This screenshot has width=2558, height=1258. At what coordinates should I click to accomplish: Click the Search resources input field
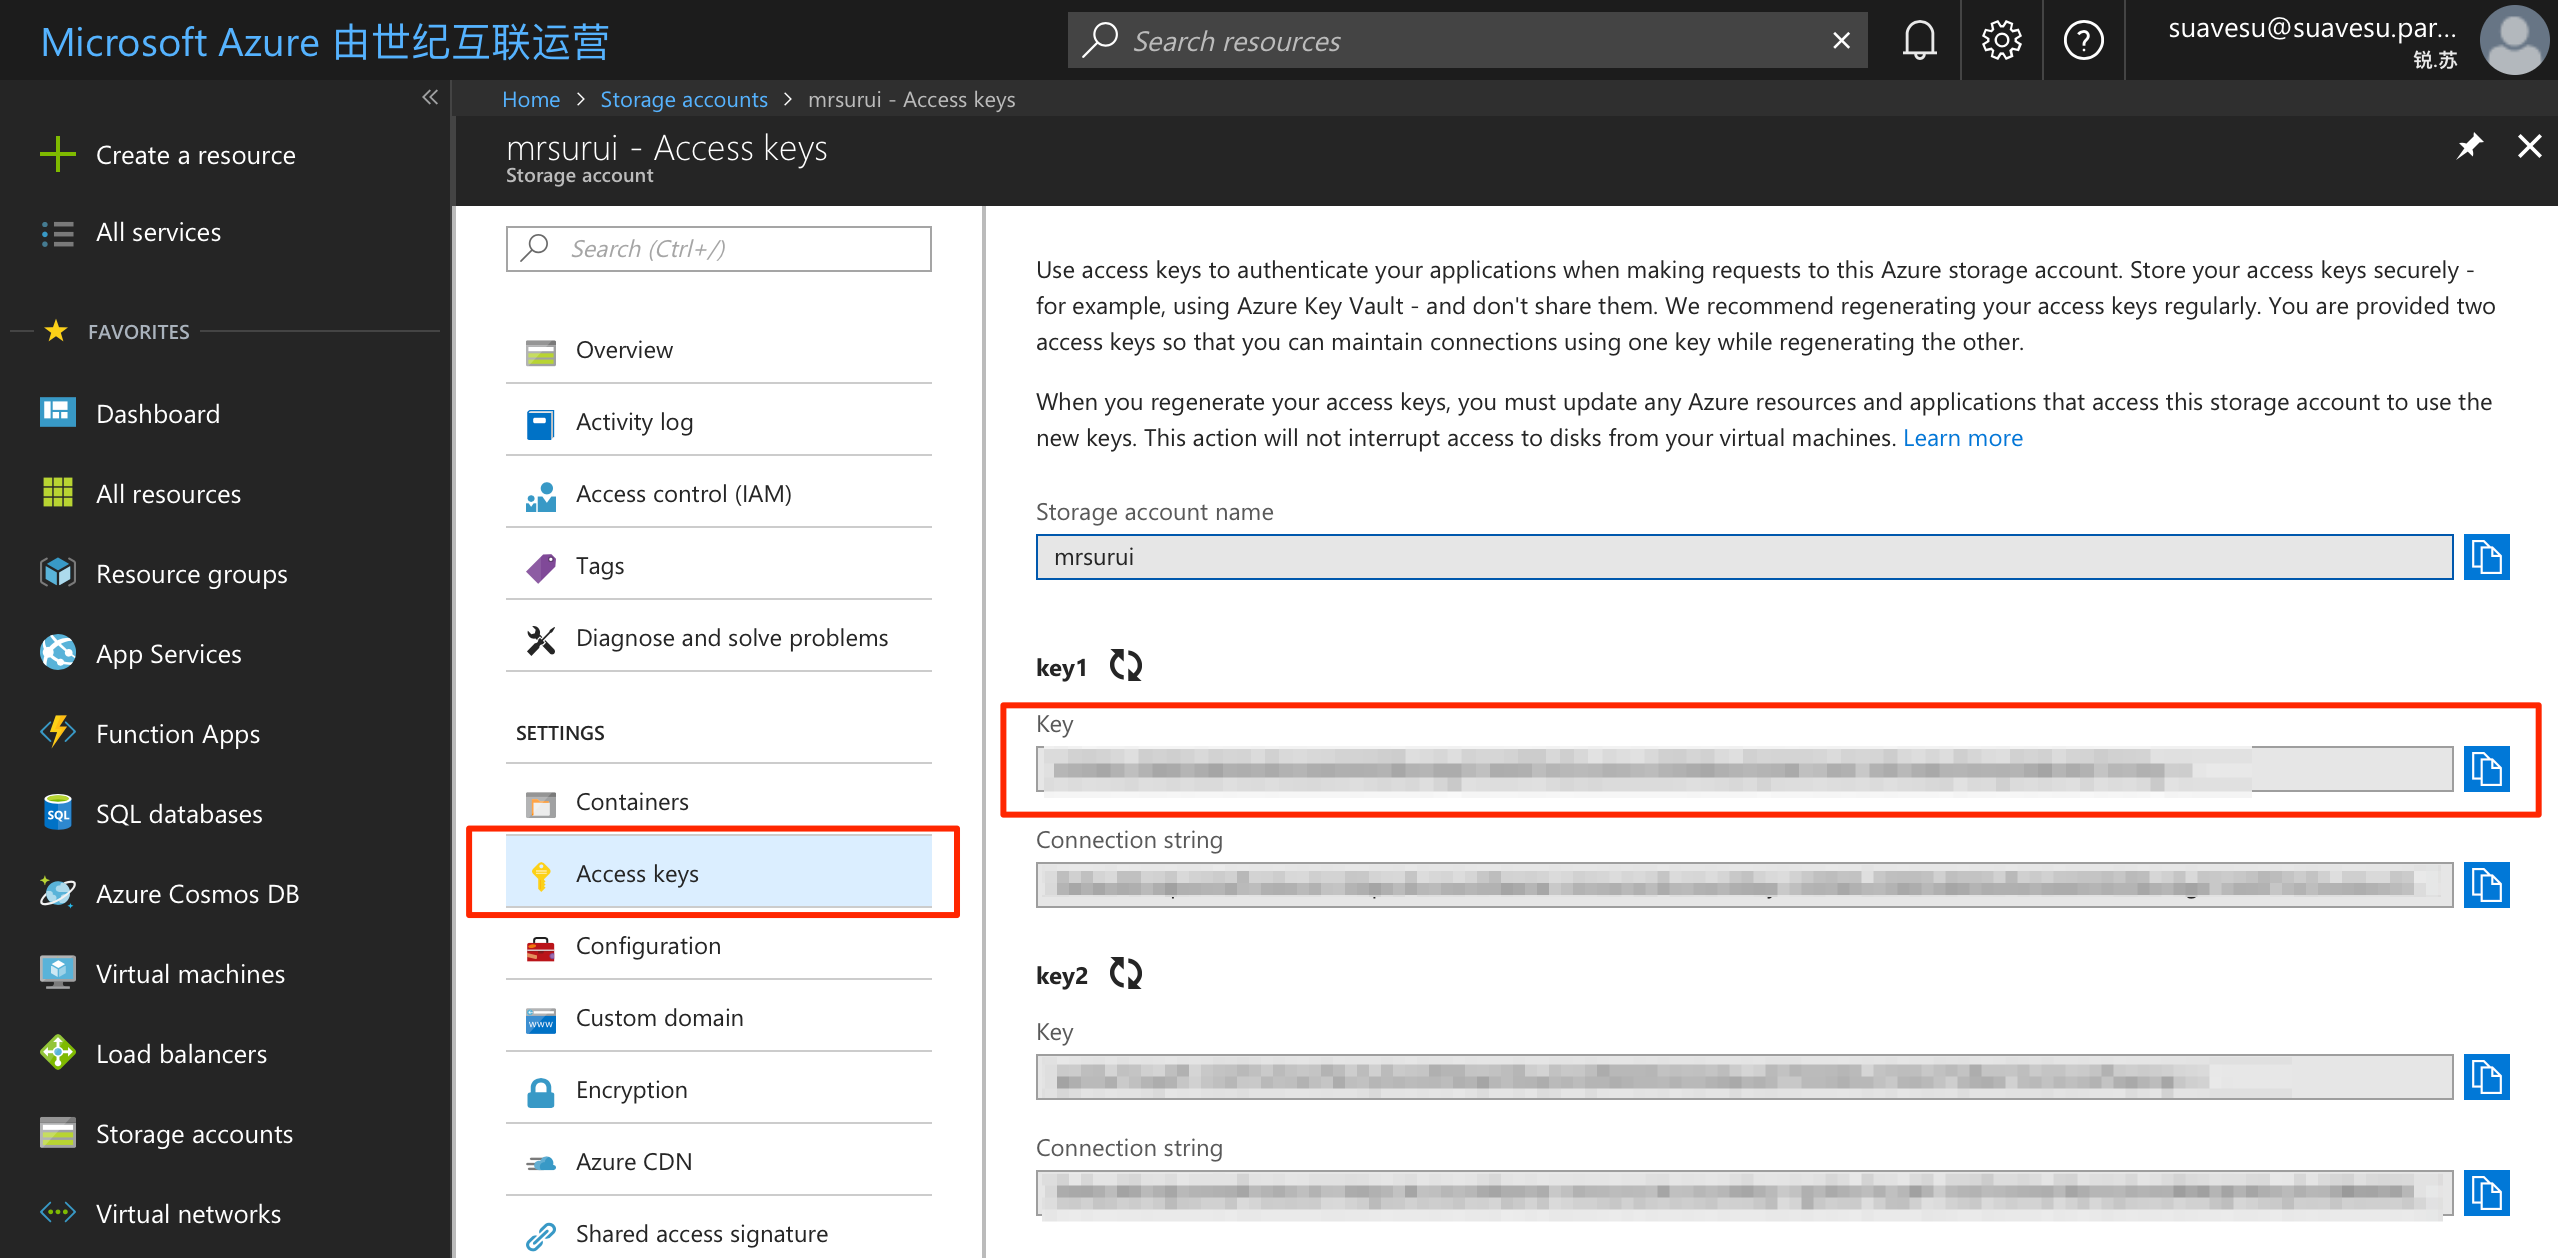[1400, 40]
